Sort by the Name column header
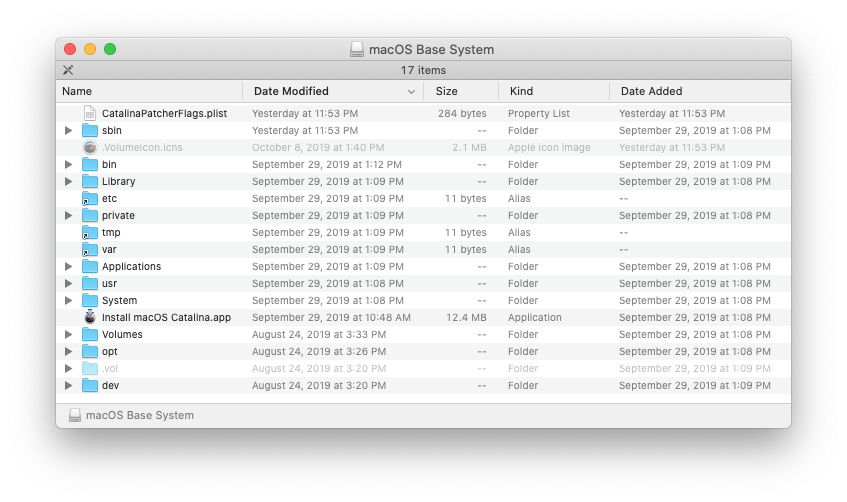The image size is (847, 502). click(149, 91)
